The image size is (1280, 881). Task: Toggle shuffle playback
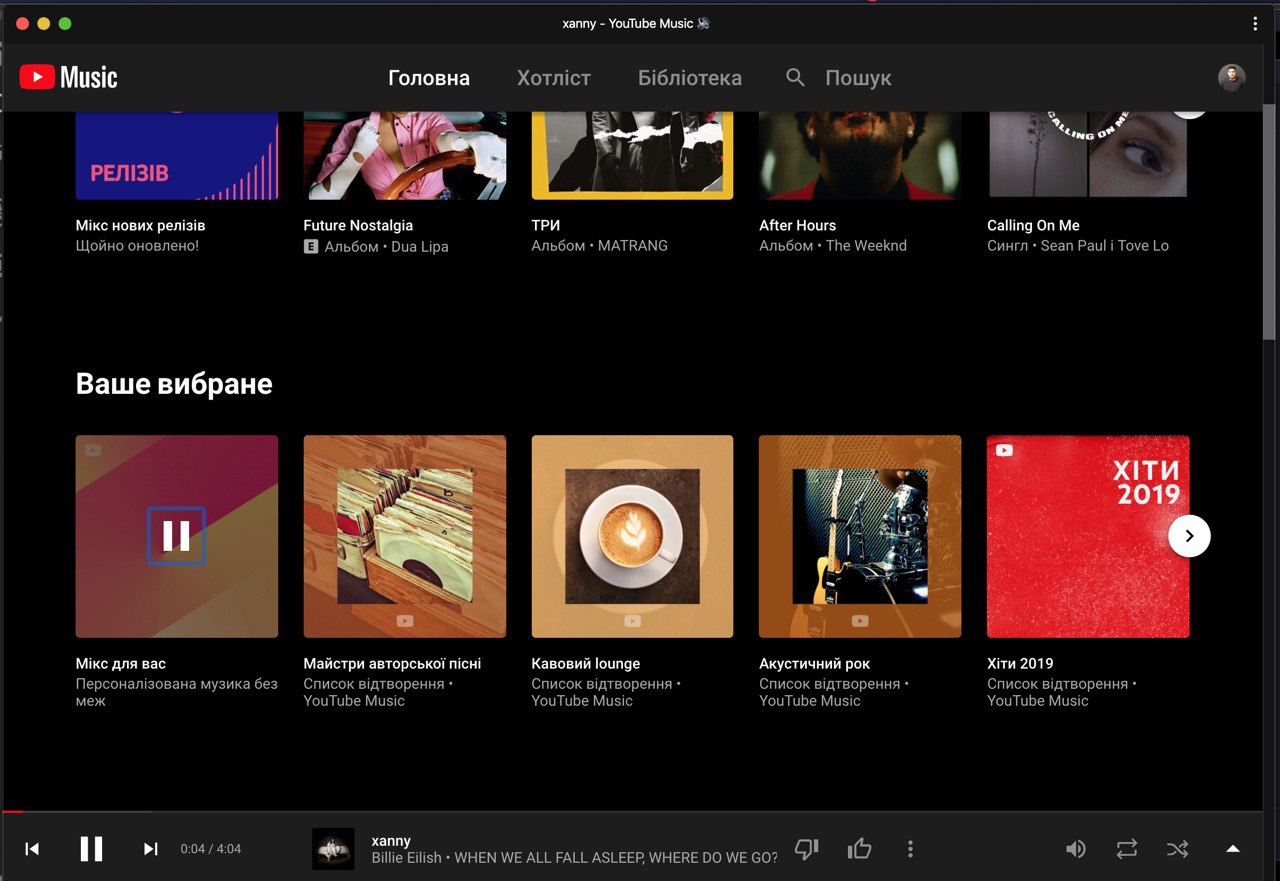(1178, 849)
